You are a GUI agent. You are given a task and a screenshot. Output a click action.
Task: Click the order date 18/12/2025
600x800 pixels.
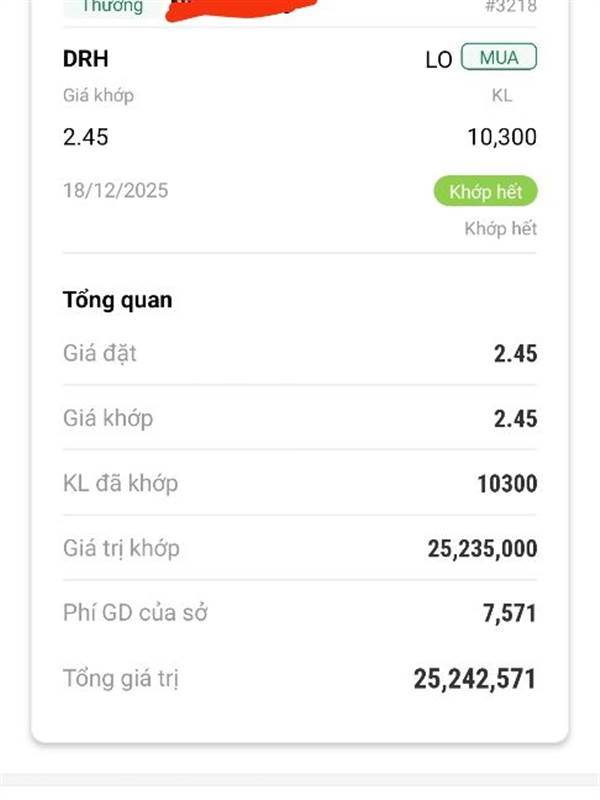click(115, 190)
